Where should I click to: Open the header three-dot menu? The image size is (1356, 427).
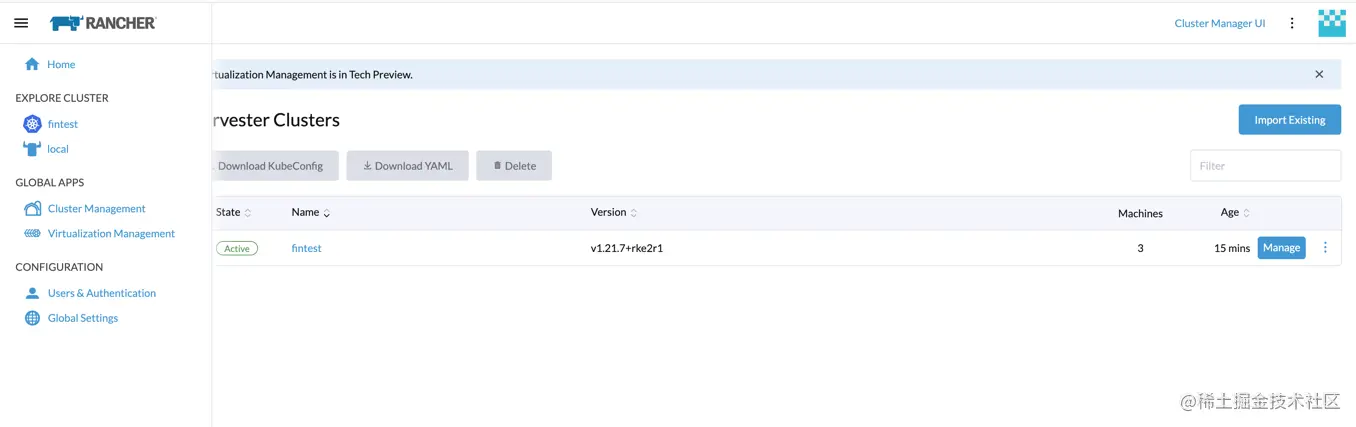(x=1292, y=23)
